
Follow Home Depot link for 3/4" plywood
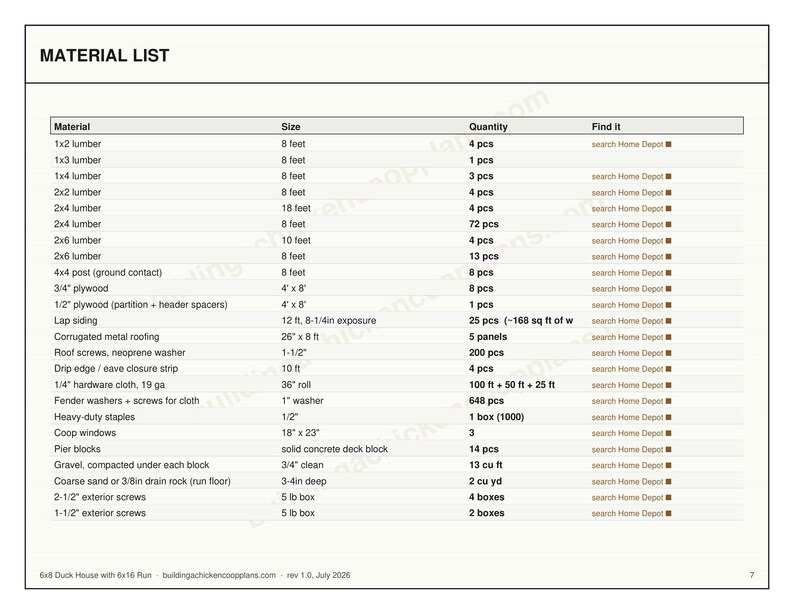coord(627,289)
